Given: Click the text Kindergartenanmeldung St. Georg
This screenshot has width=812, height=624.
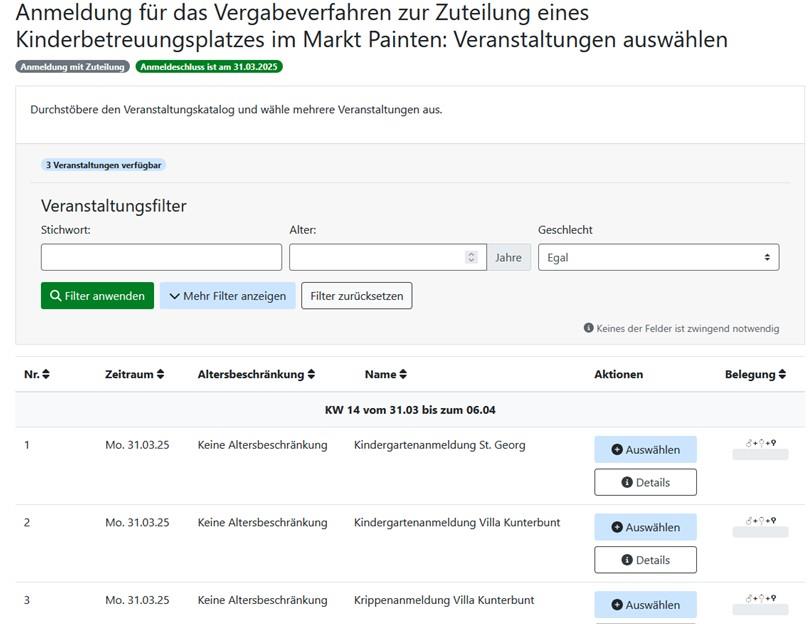Looking at the screenshot, I should pos(440,445).
